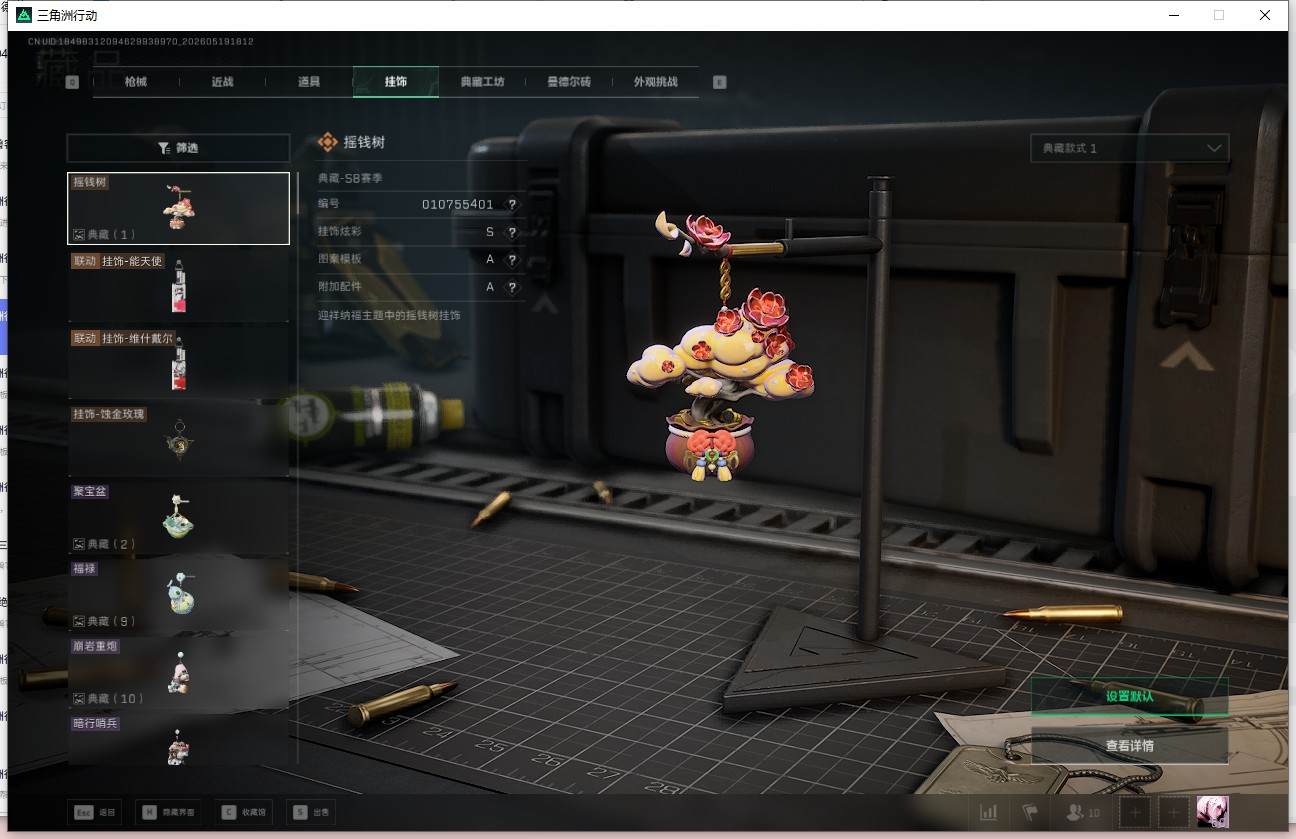Click the Esc 返回 back button

pos(95,813)
